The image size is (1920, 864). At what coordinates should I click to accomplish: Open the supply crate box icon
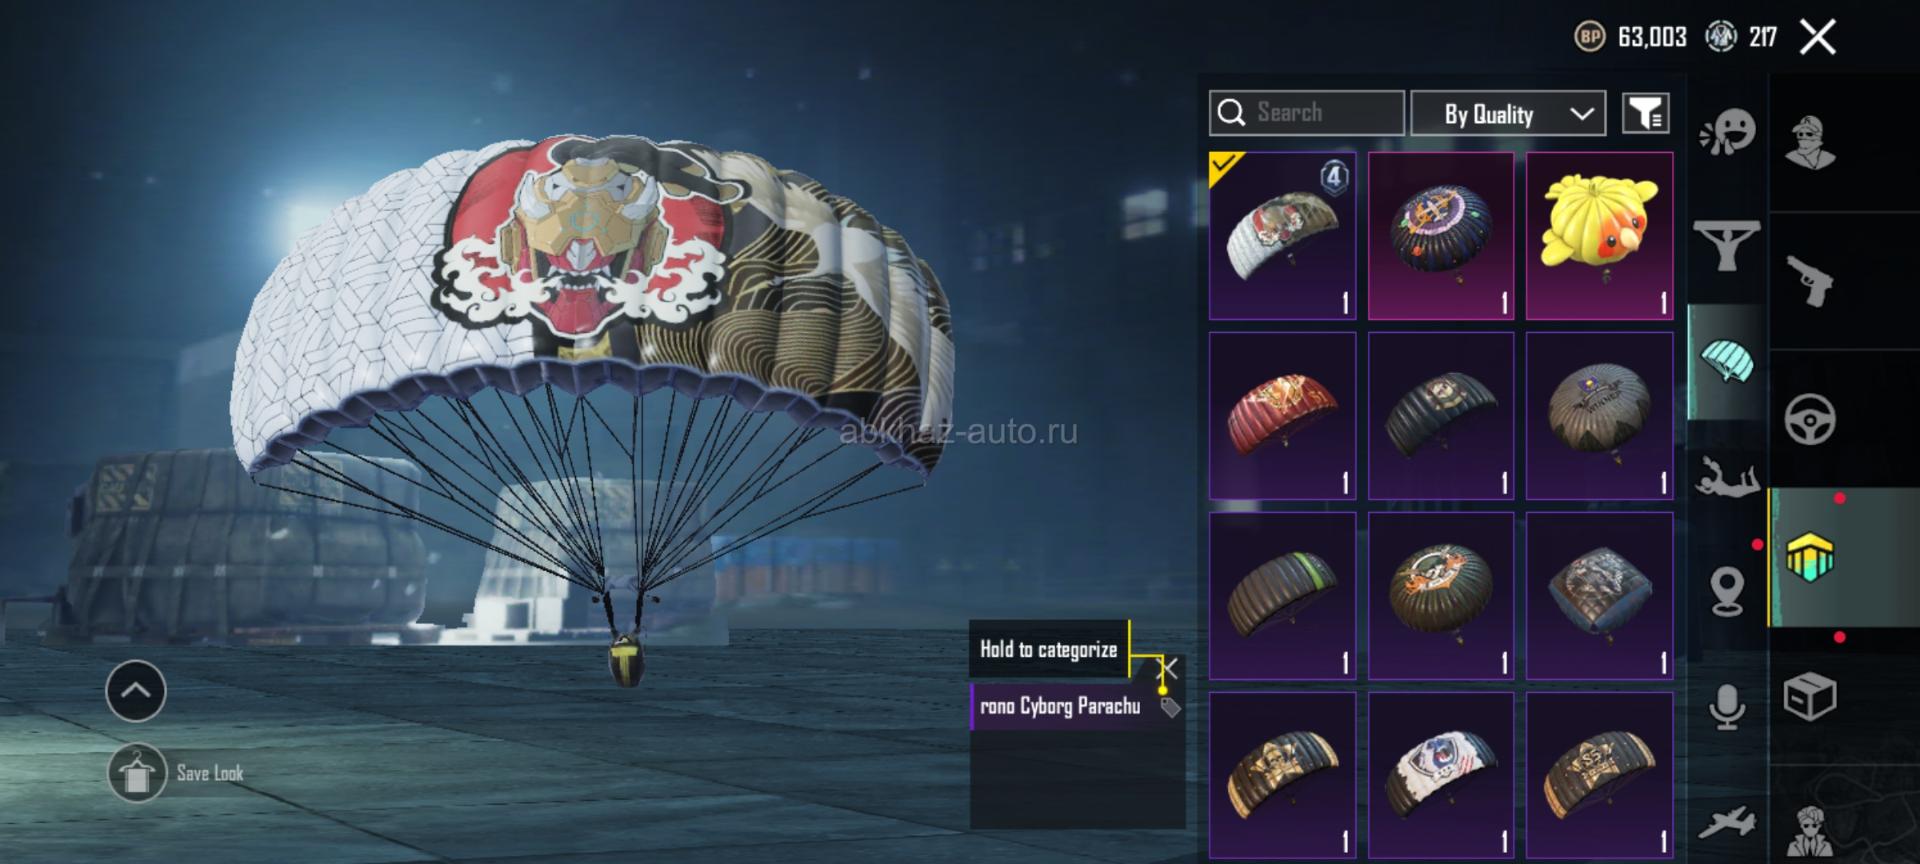(1810, 696)
